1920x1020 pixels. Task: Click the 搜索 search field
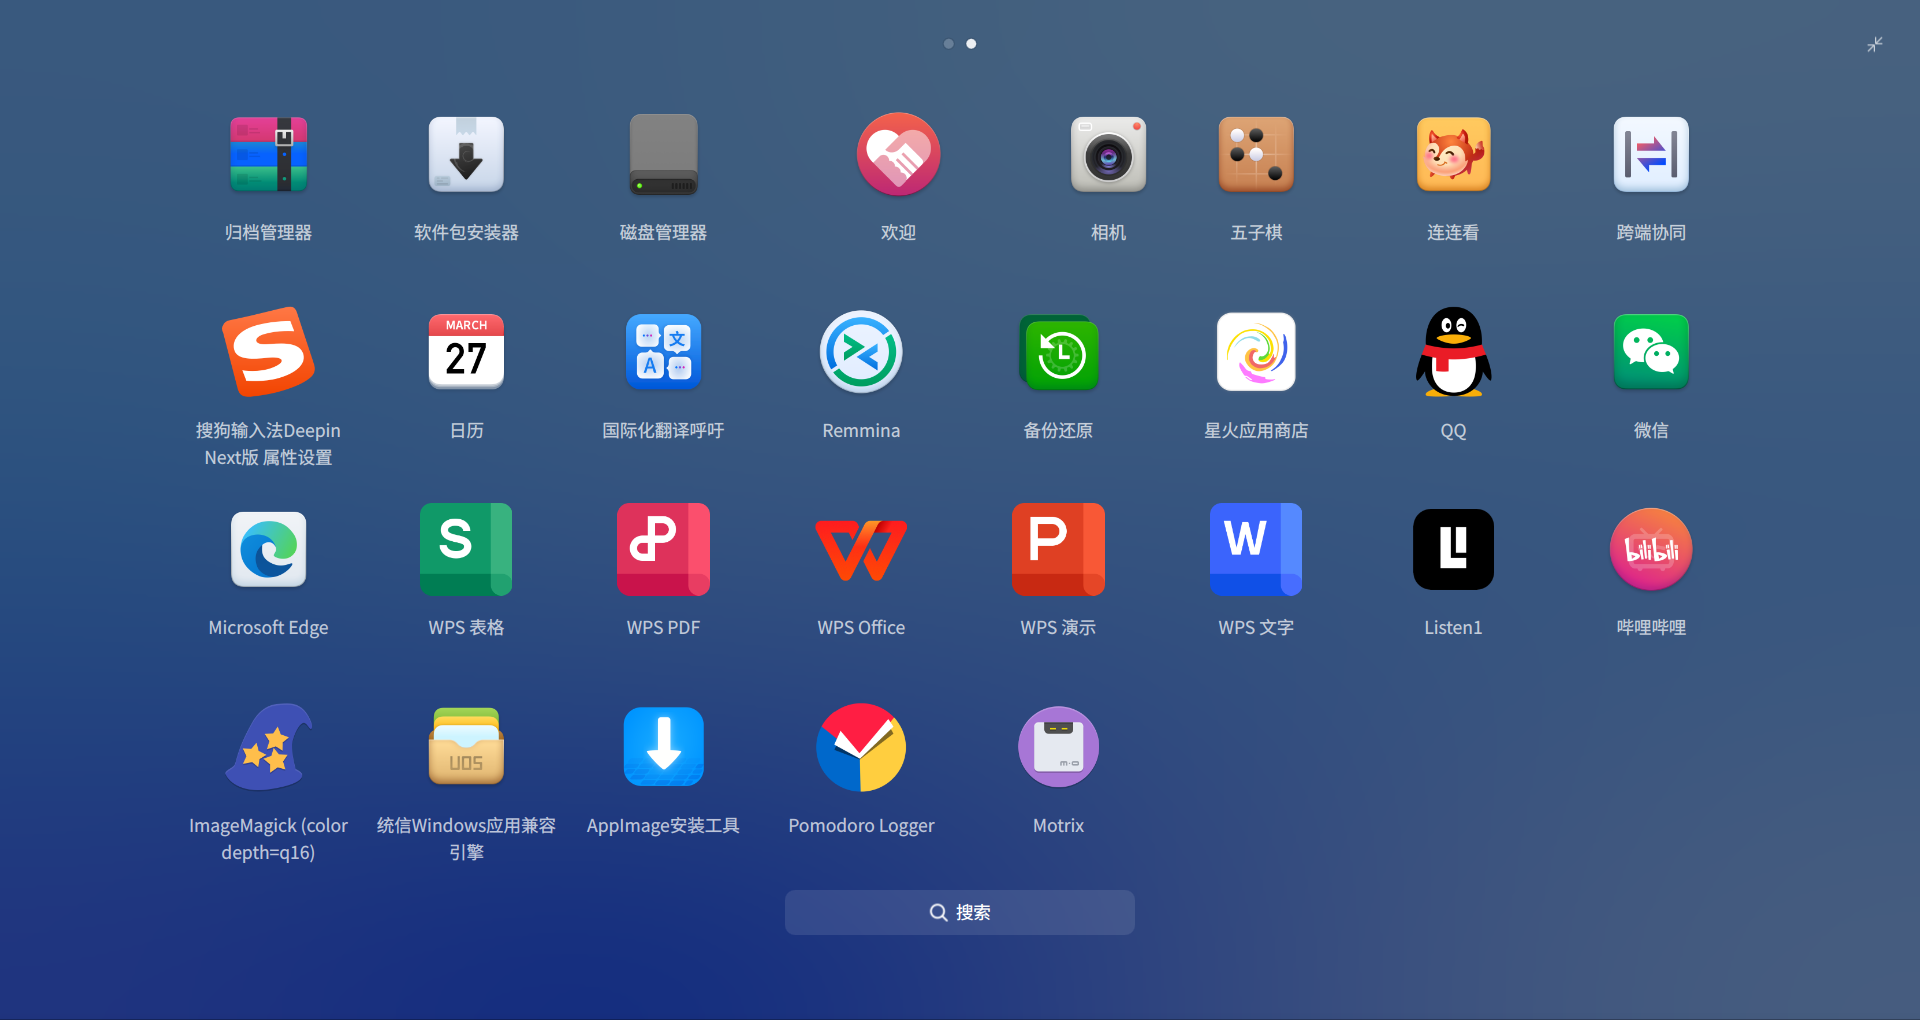click(x=960, y=912)
